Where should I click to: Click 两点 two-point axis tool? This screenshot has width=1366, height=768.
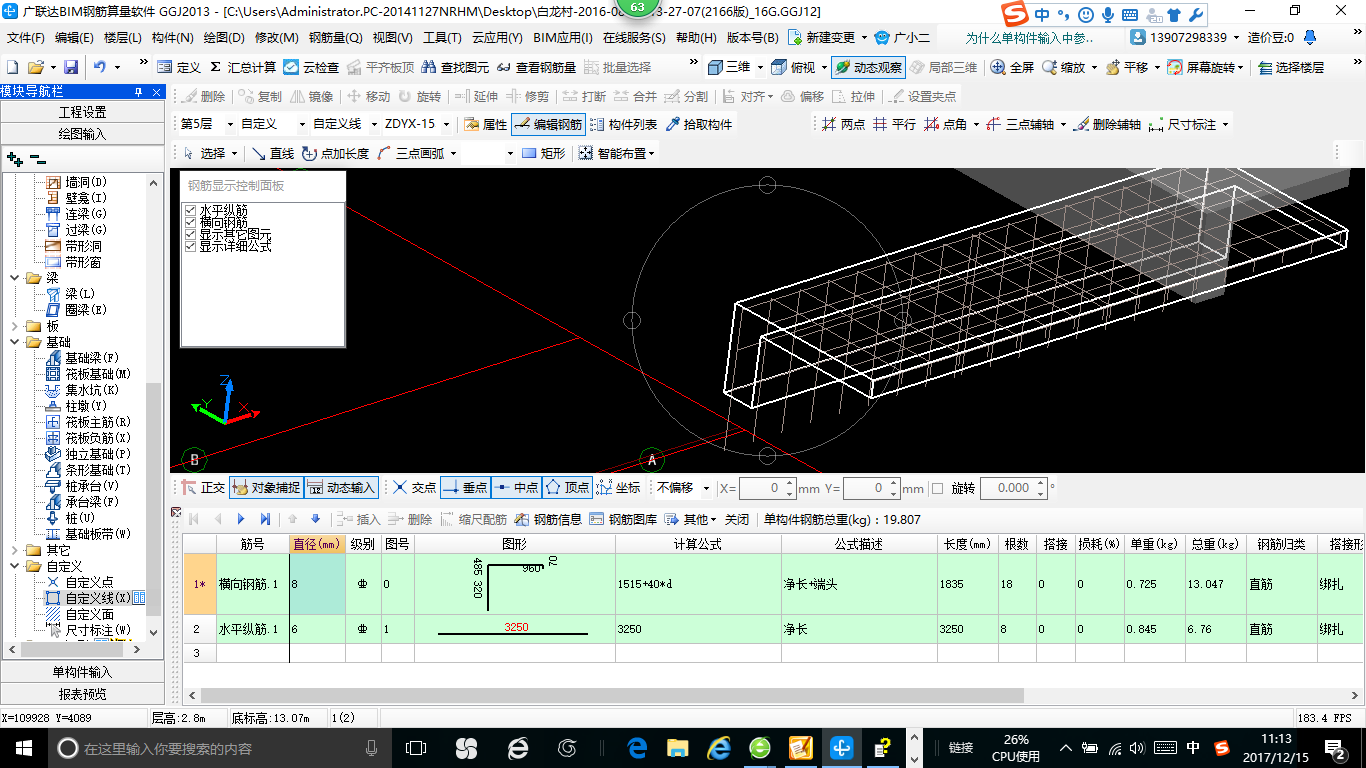[x=843, y=124]
